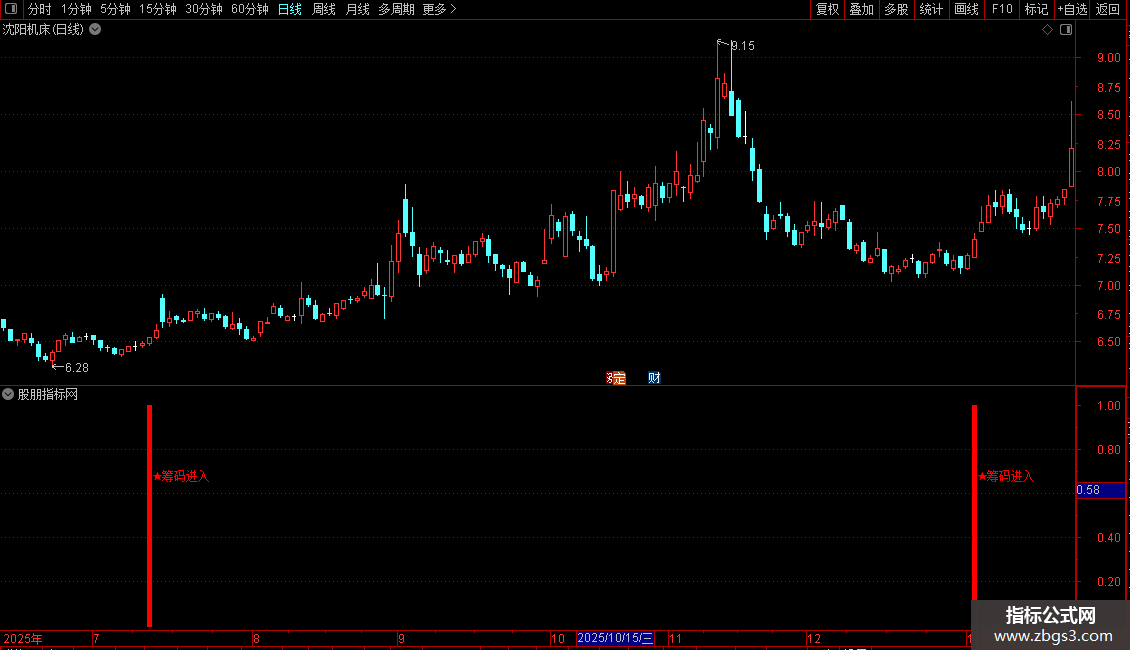Select the 周线 weekly period tab
The width and height of the screenshot is (1130, 650).
324,9
